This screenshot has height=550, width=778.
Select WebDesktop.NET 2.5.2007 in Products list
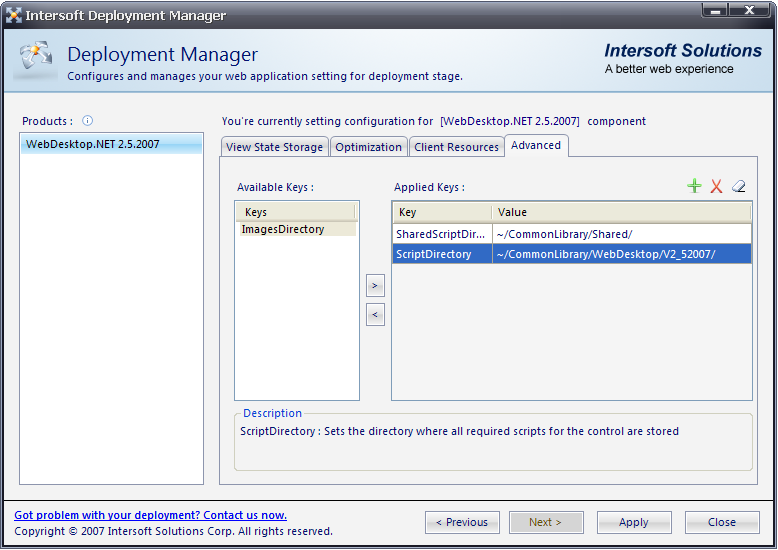pos(93,144)
